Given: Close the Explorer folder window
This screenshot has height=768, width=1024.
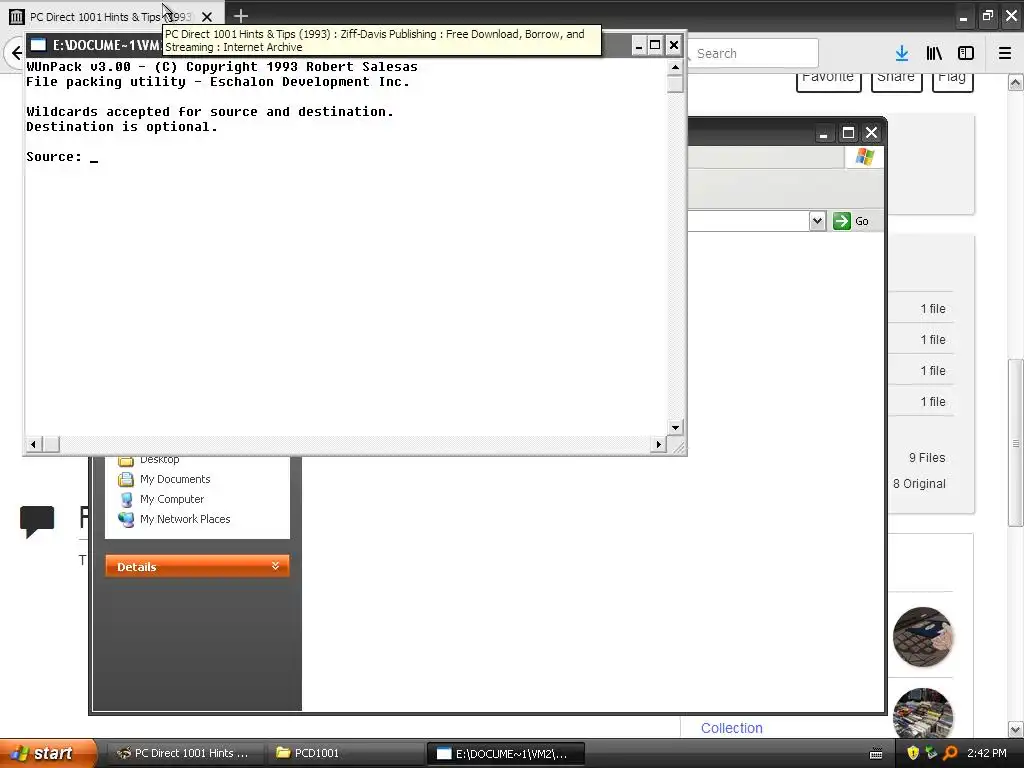Looking at the screenshot, I should (x=871, y=133).
